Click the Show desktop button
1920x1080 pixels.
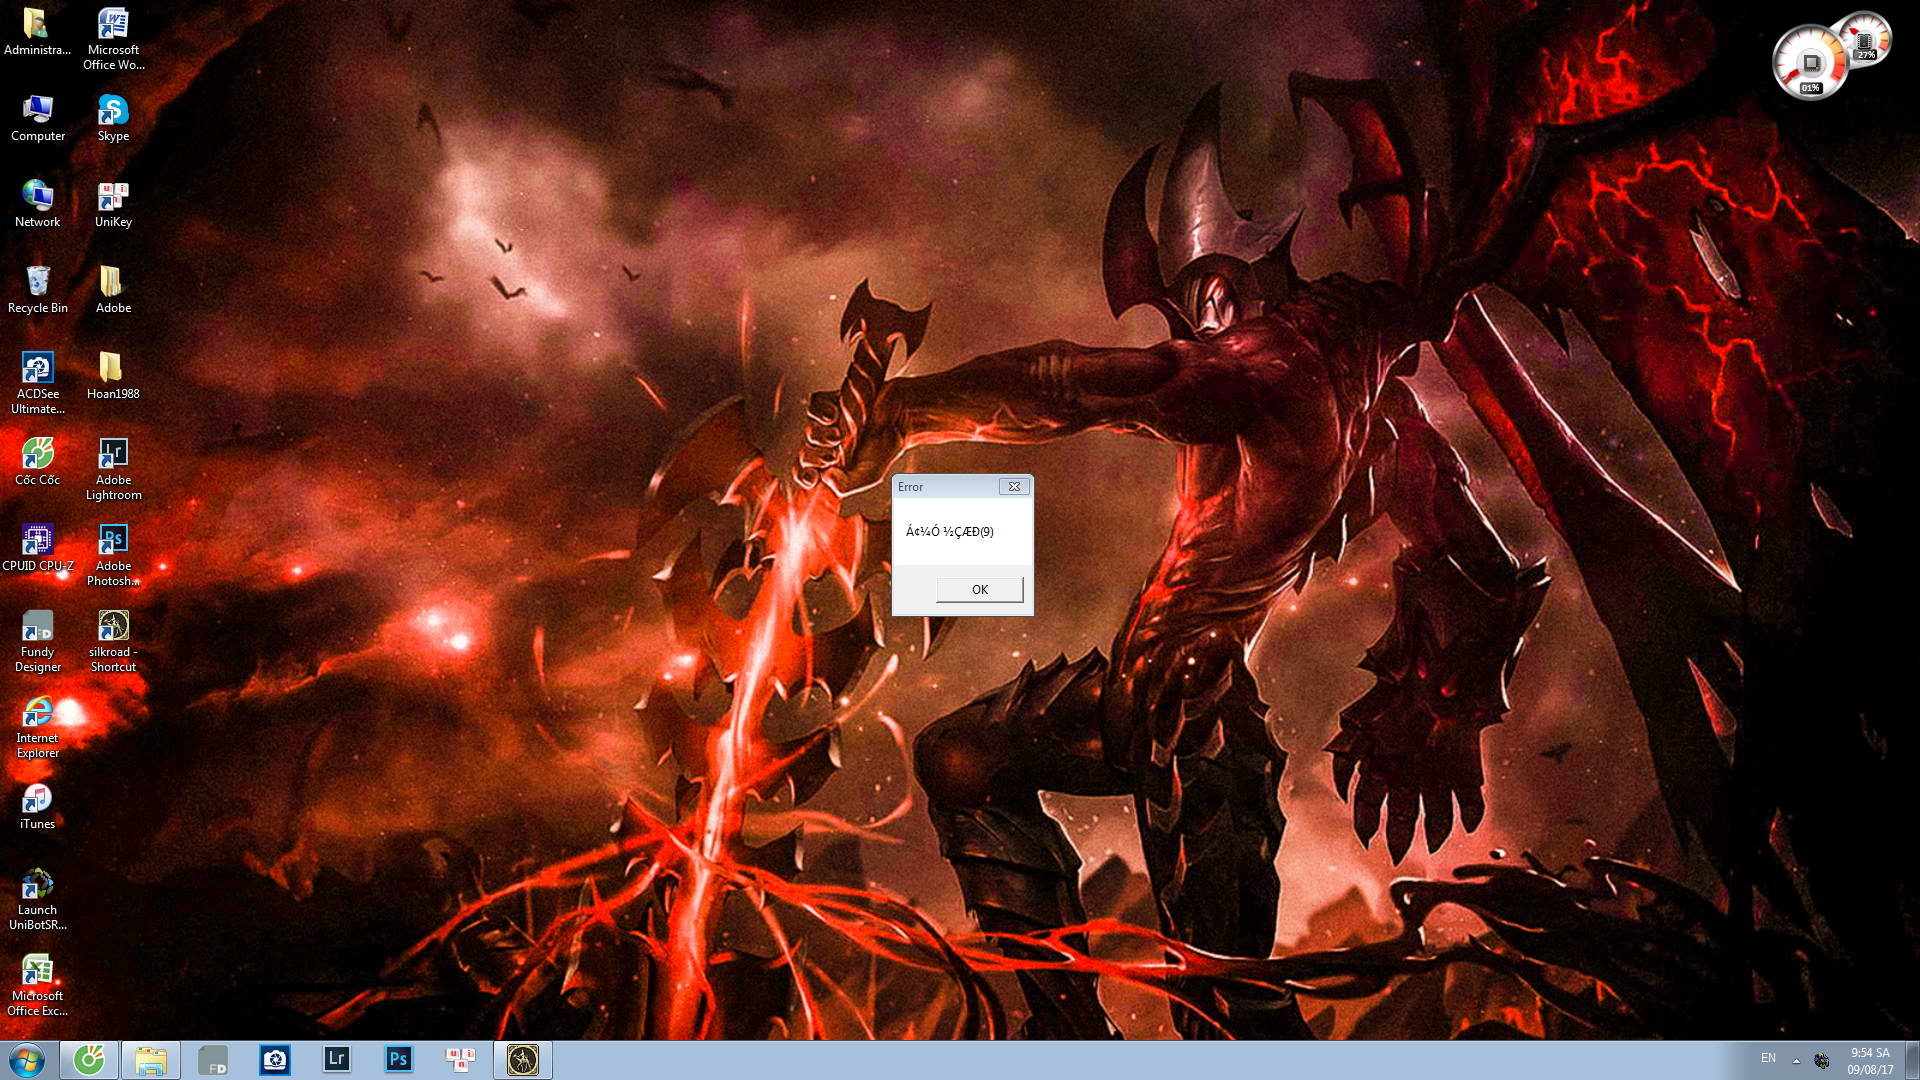1912,1060
